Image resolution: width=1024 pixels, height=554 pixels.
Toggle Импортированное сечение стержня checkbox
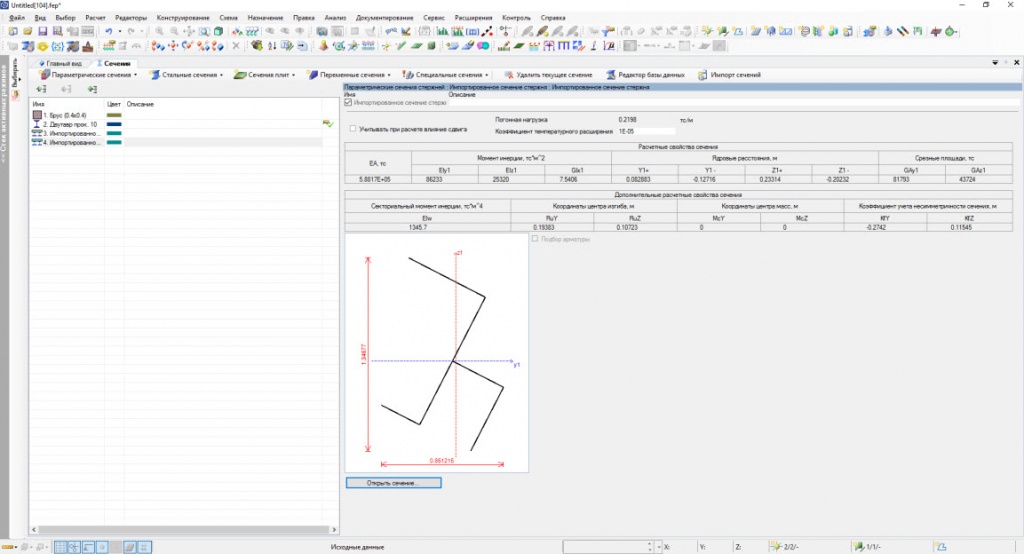pyautogui.click(x=348, y=103)
